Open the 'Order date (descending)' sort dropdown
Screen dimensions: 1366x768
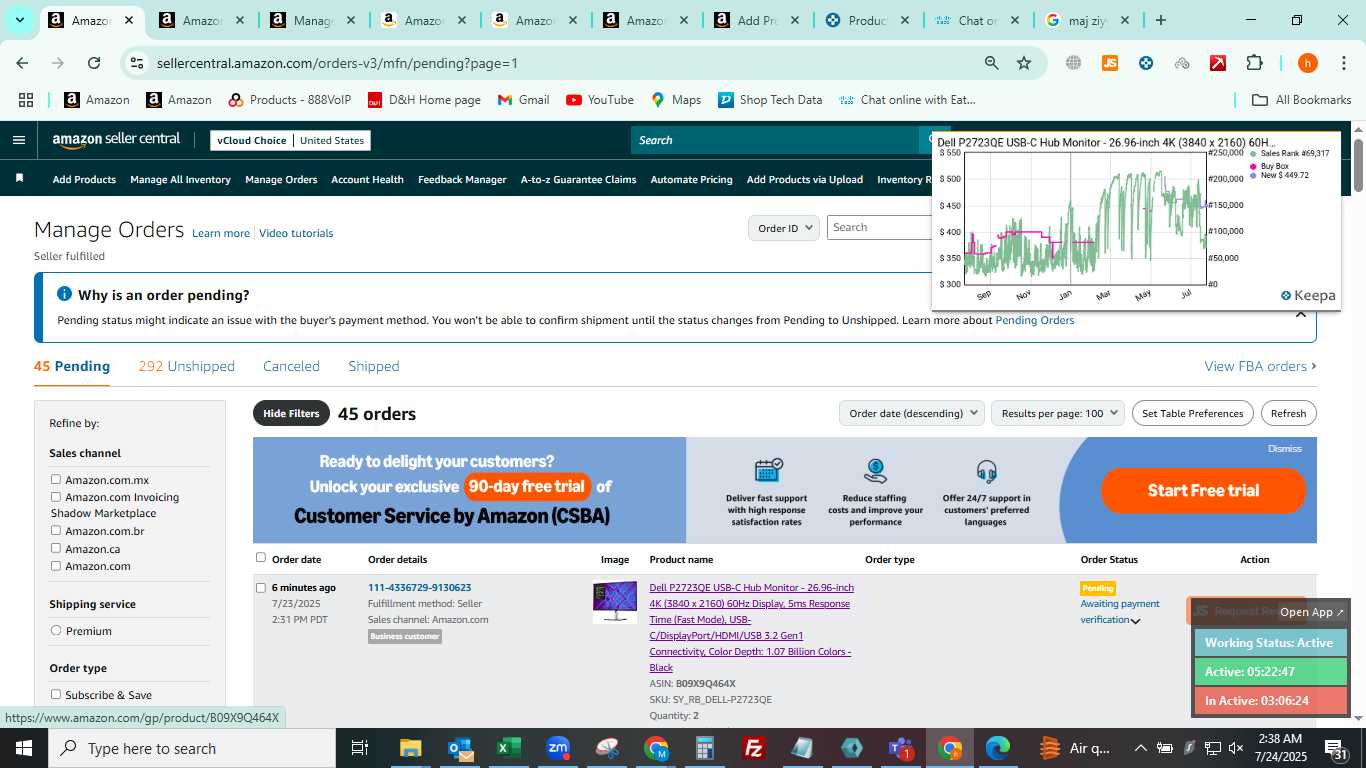click(x=911, y=413)
